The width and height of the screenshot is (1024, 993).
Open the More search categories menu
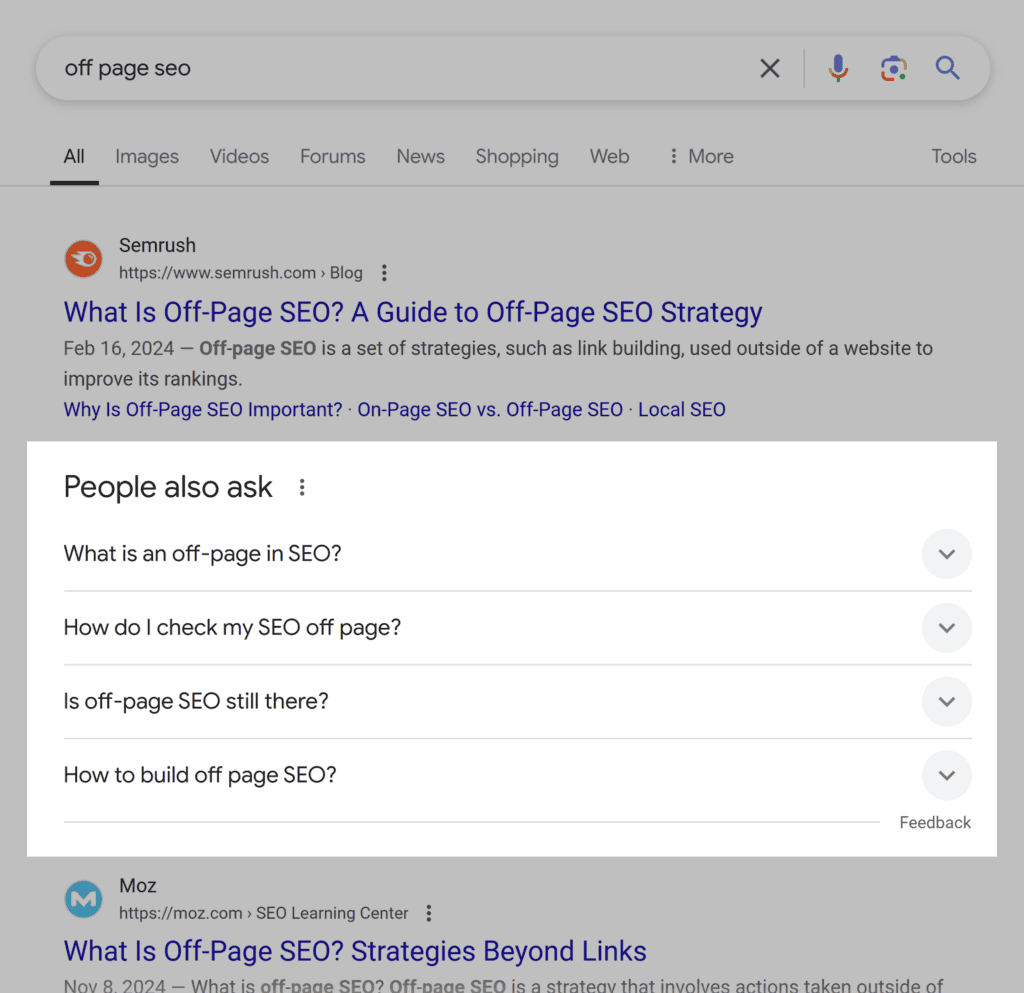point(700,156)
